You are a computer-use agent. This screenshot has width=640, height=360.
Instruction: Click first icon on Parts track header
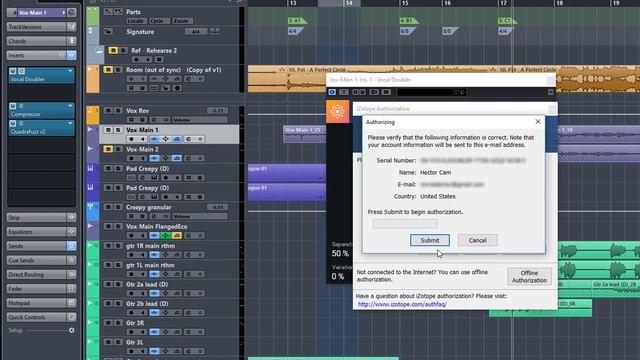[x=108, y=12]
